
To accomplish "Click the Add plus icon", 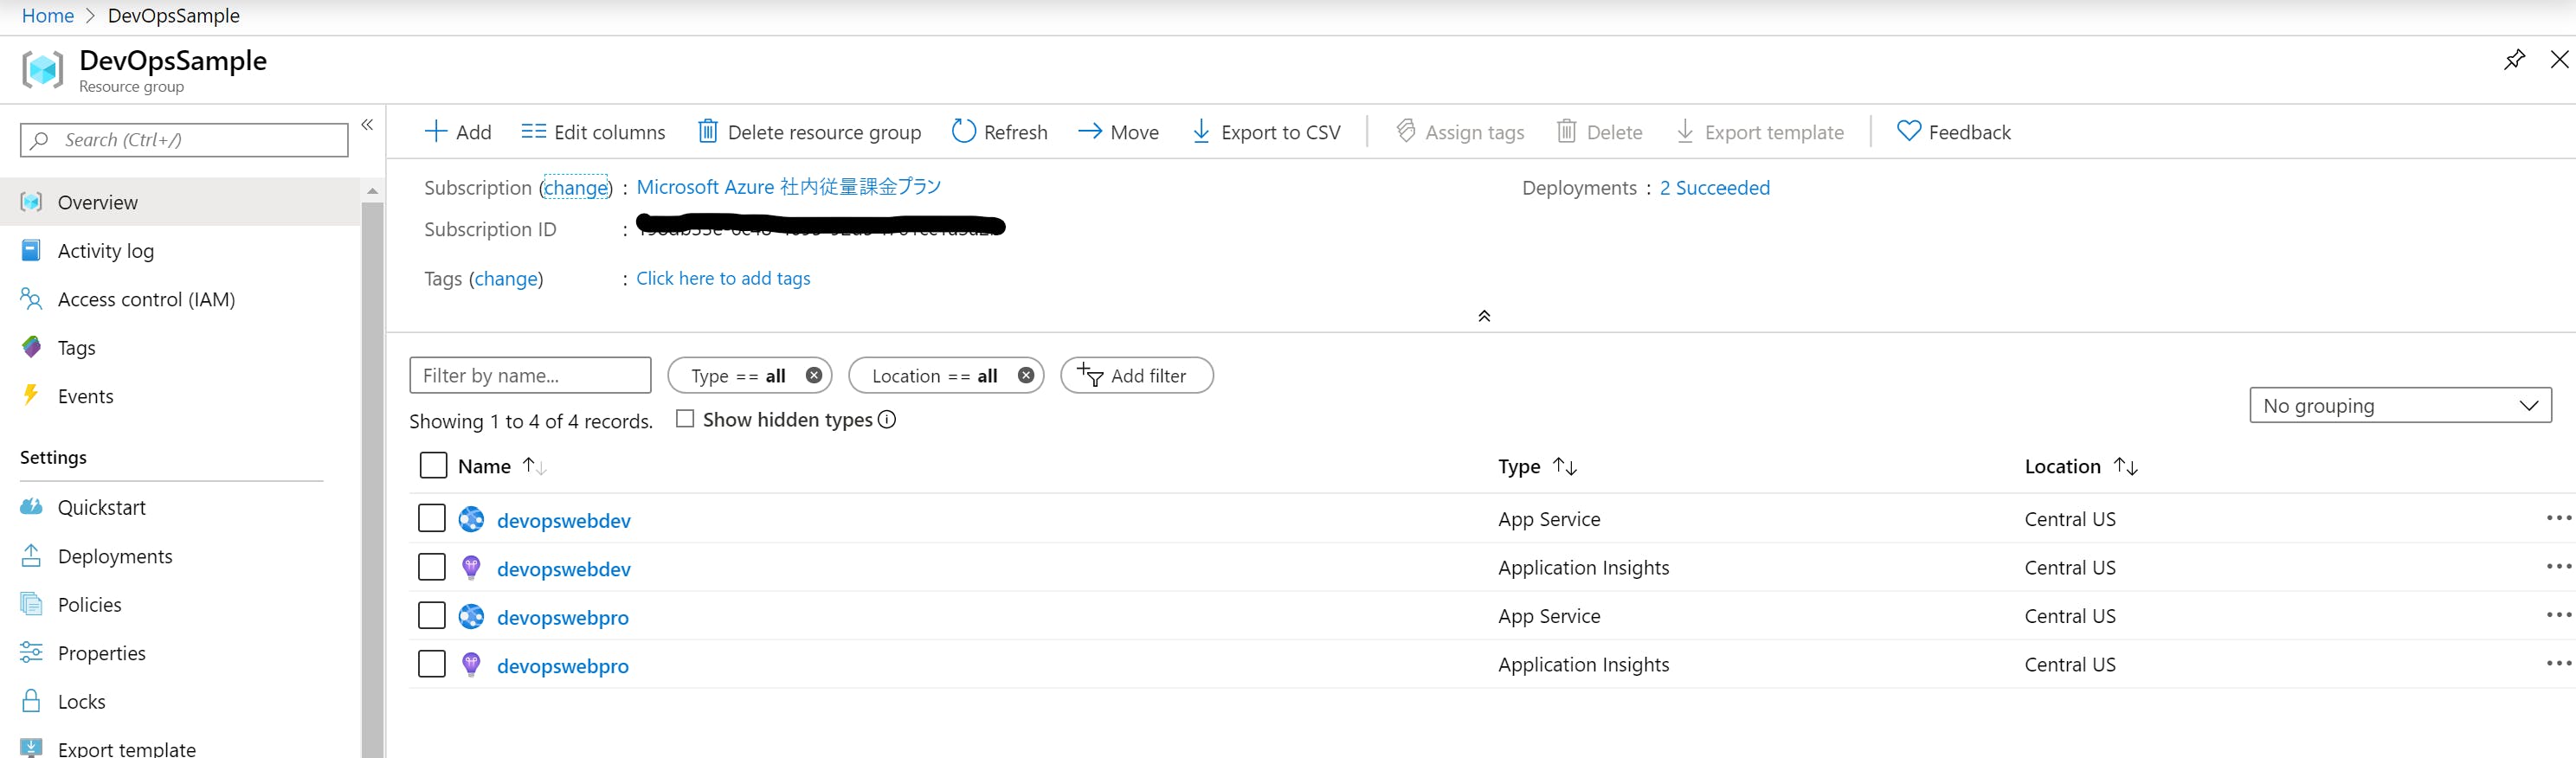I will 435,131.
